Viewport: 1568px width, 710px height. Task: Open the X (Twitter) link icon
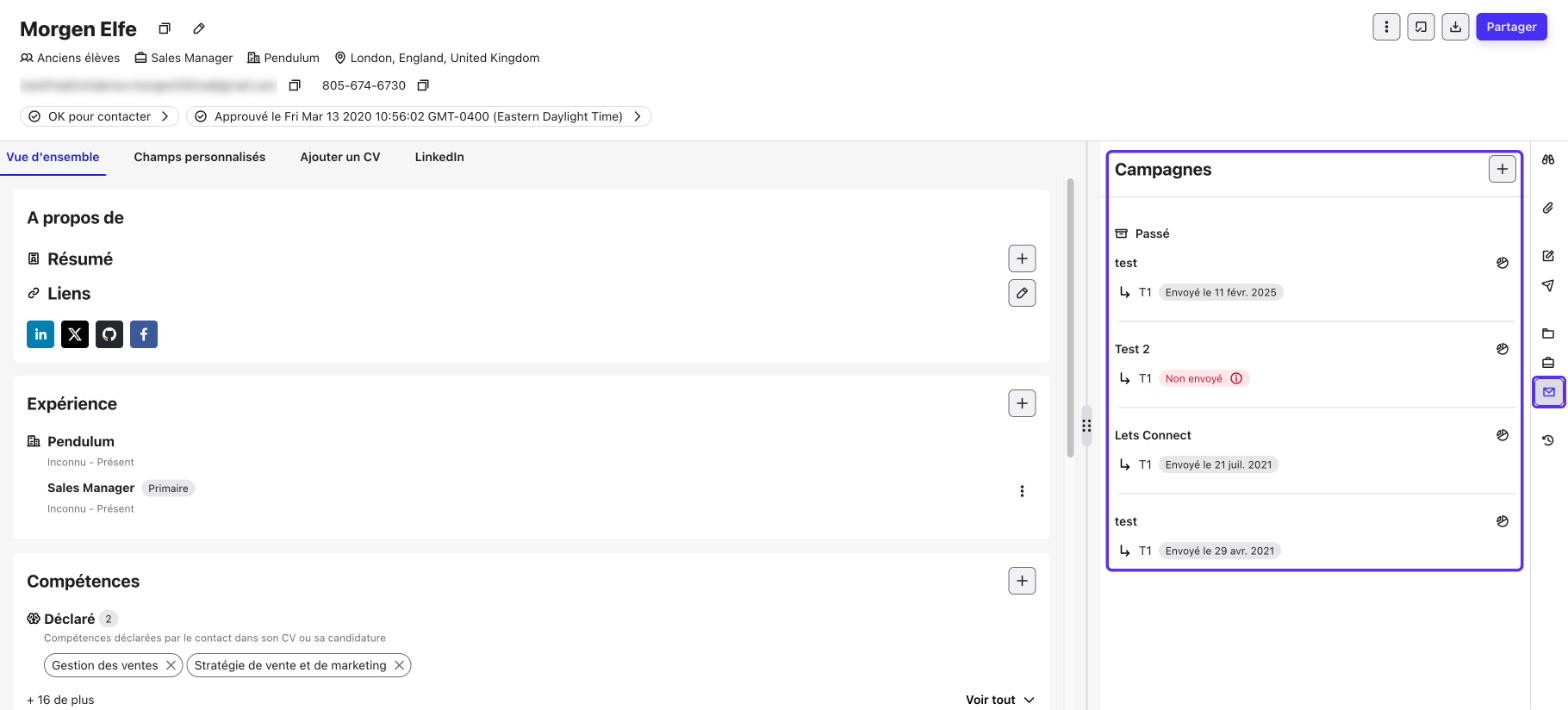[x=75, y=334]
